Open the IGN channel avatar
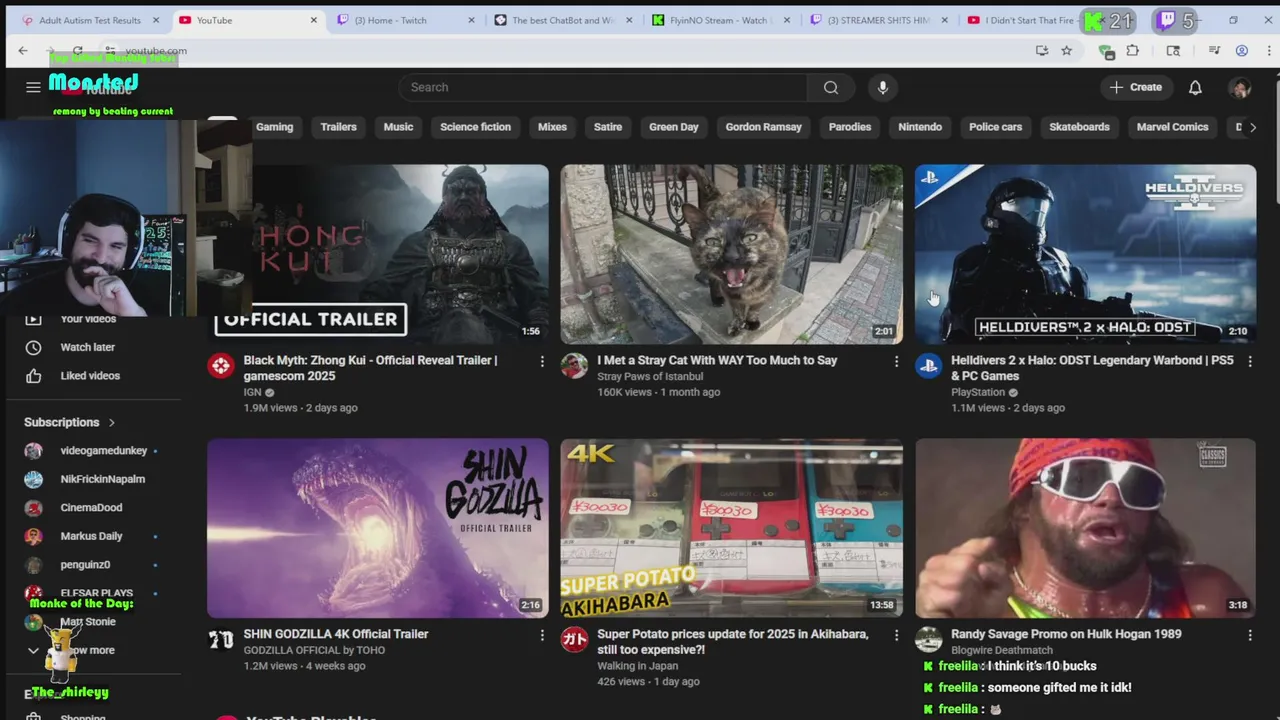Screen dimensions: 1280x720 point(221,366)
